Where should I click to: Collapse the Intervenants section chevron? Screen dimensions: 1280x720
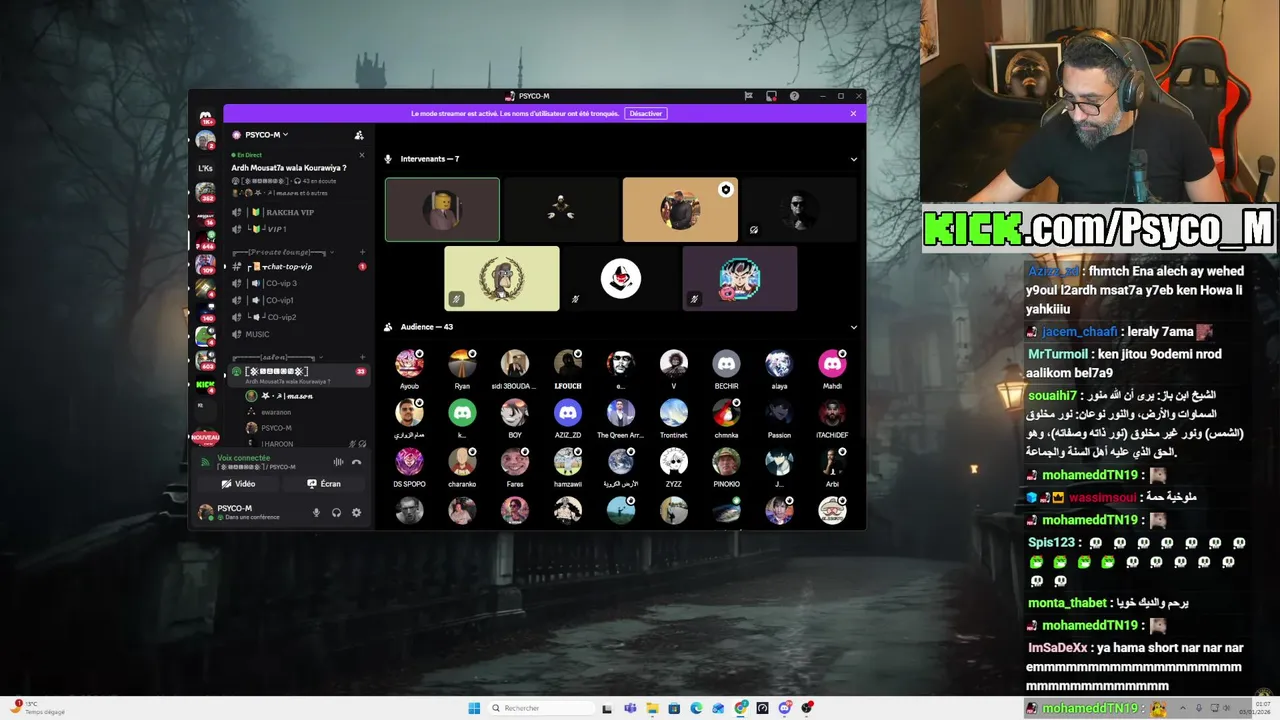pyautogui.click(x=853, y=159)
